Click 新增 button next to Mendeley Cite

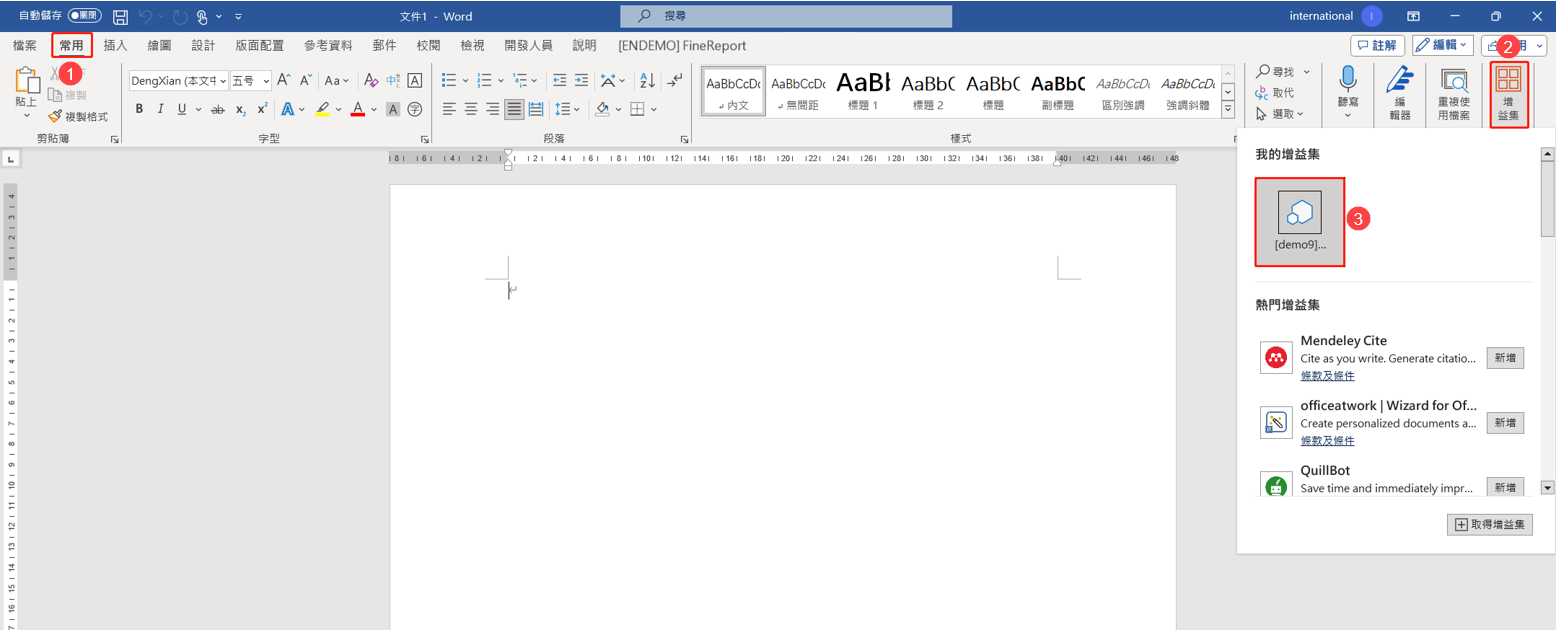tap(1505, 357)
